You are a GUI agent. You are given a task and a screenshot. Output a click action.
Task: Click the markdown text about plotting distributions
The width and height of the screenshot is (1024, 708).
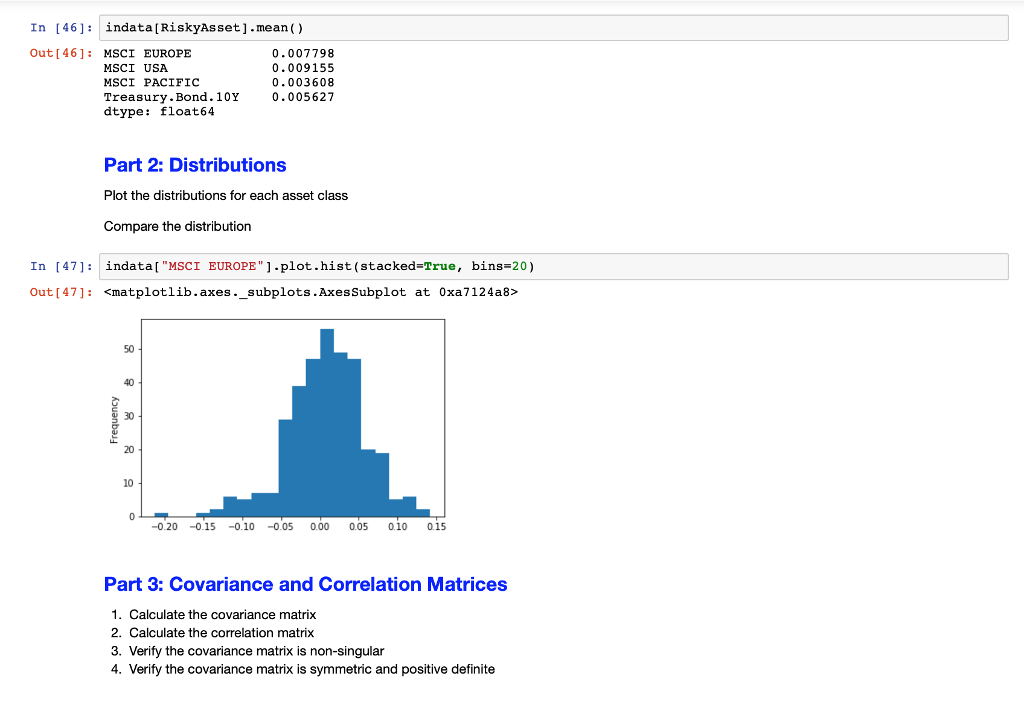coord(225,196)
